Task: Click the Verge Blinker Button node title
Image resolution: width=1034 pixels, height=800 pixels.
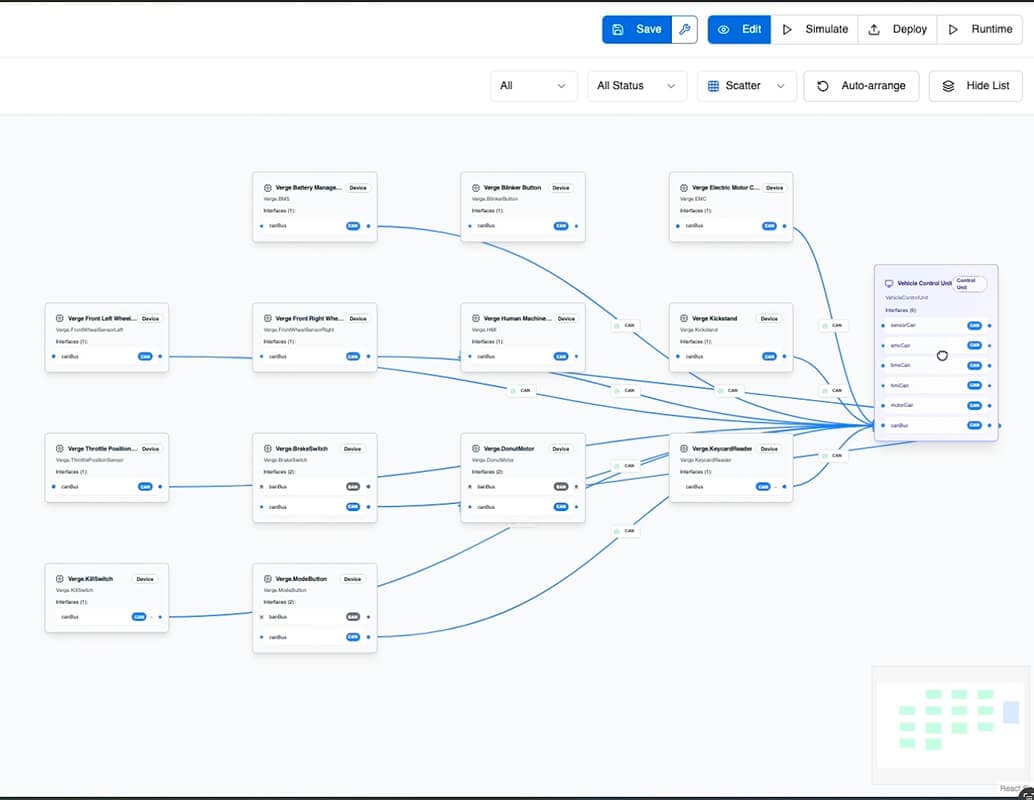Action: click(512, 188)
